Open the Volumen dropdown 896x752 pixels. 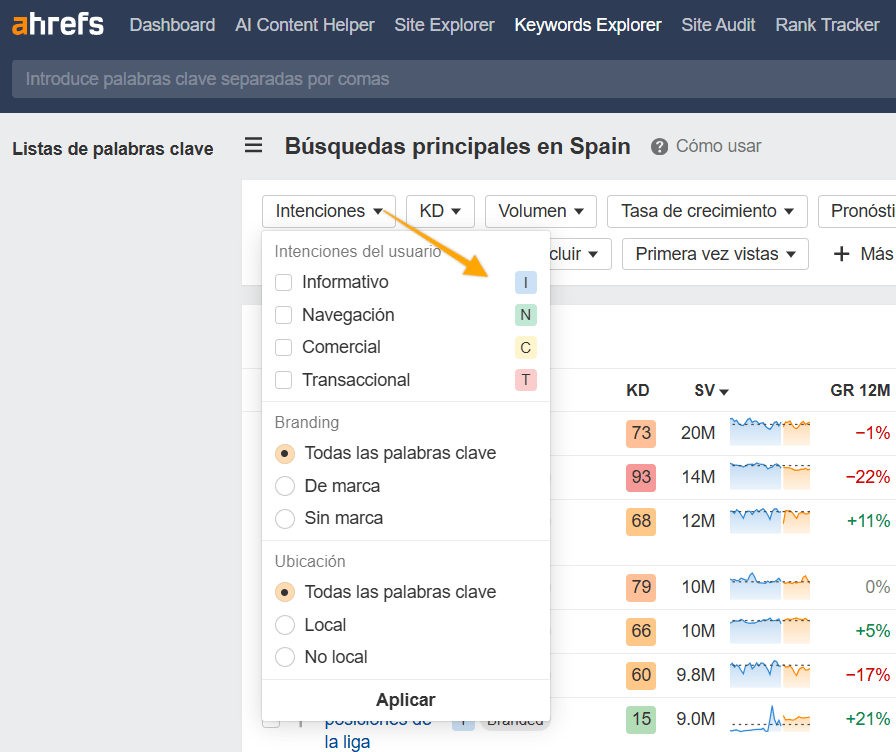point(540,211)
